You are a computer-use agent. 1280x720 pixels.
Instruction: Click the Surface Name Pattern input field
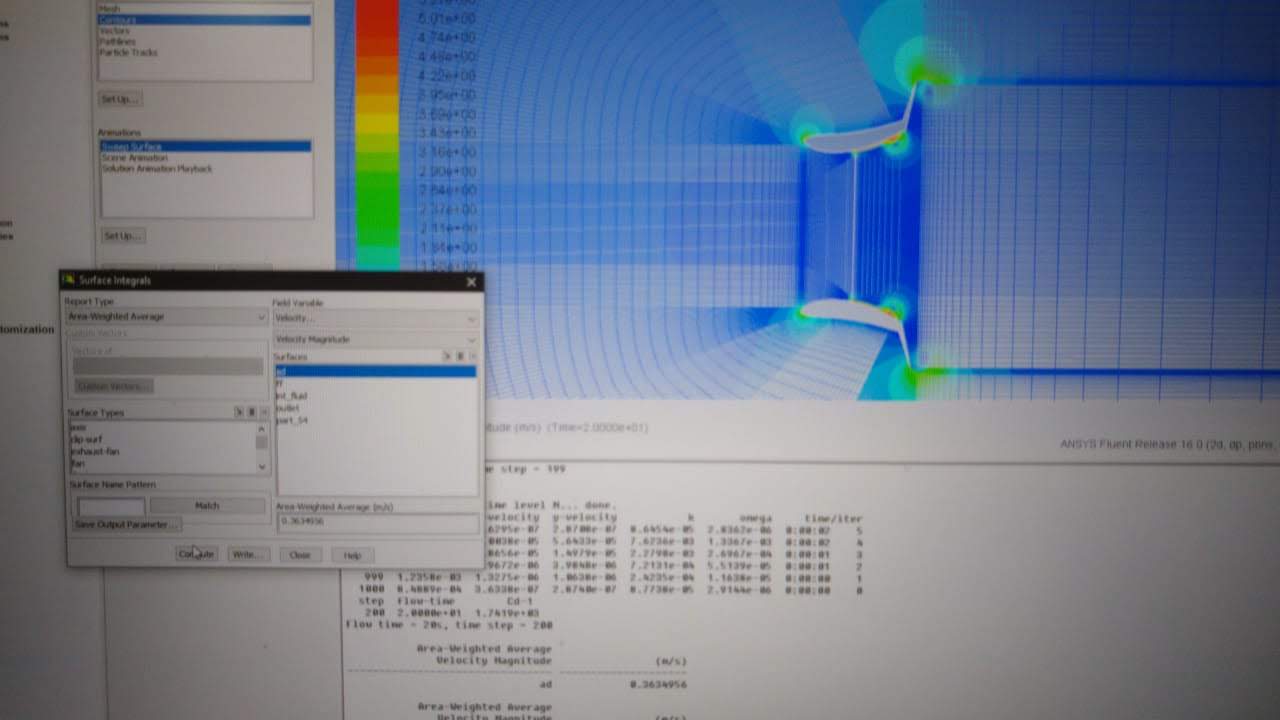coord(110,505)
